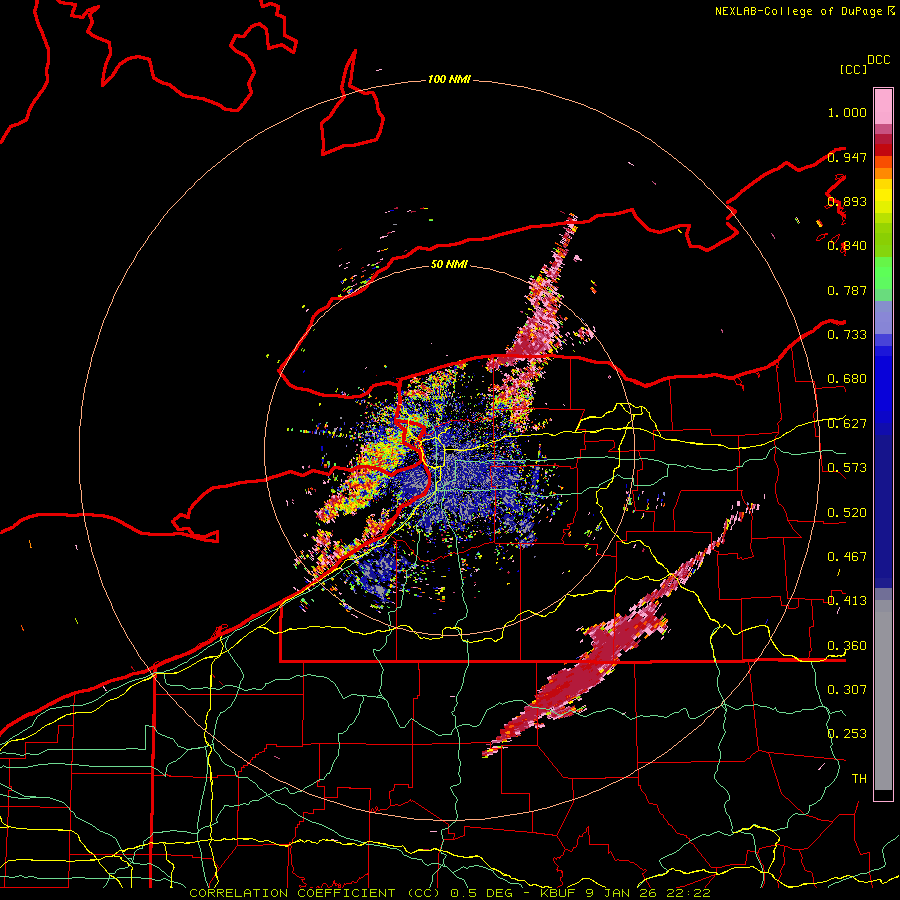
Task: Select the 0.893 scale value
Action: (x=847, y=201)
